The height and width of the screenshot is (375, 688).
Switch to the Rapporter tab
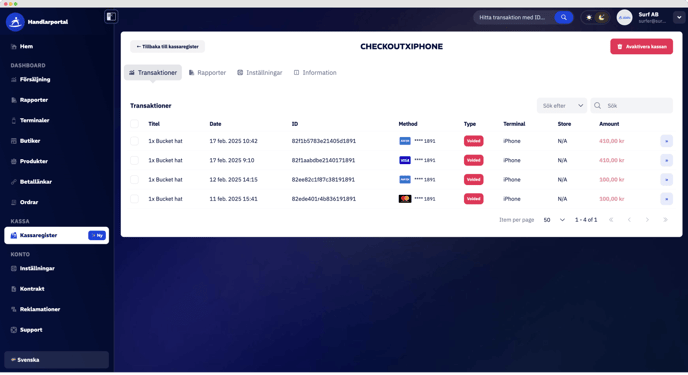click(207, 73)
